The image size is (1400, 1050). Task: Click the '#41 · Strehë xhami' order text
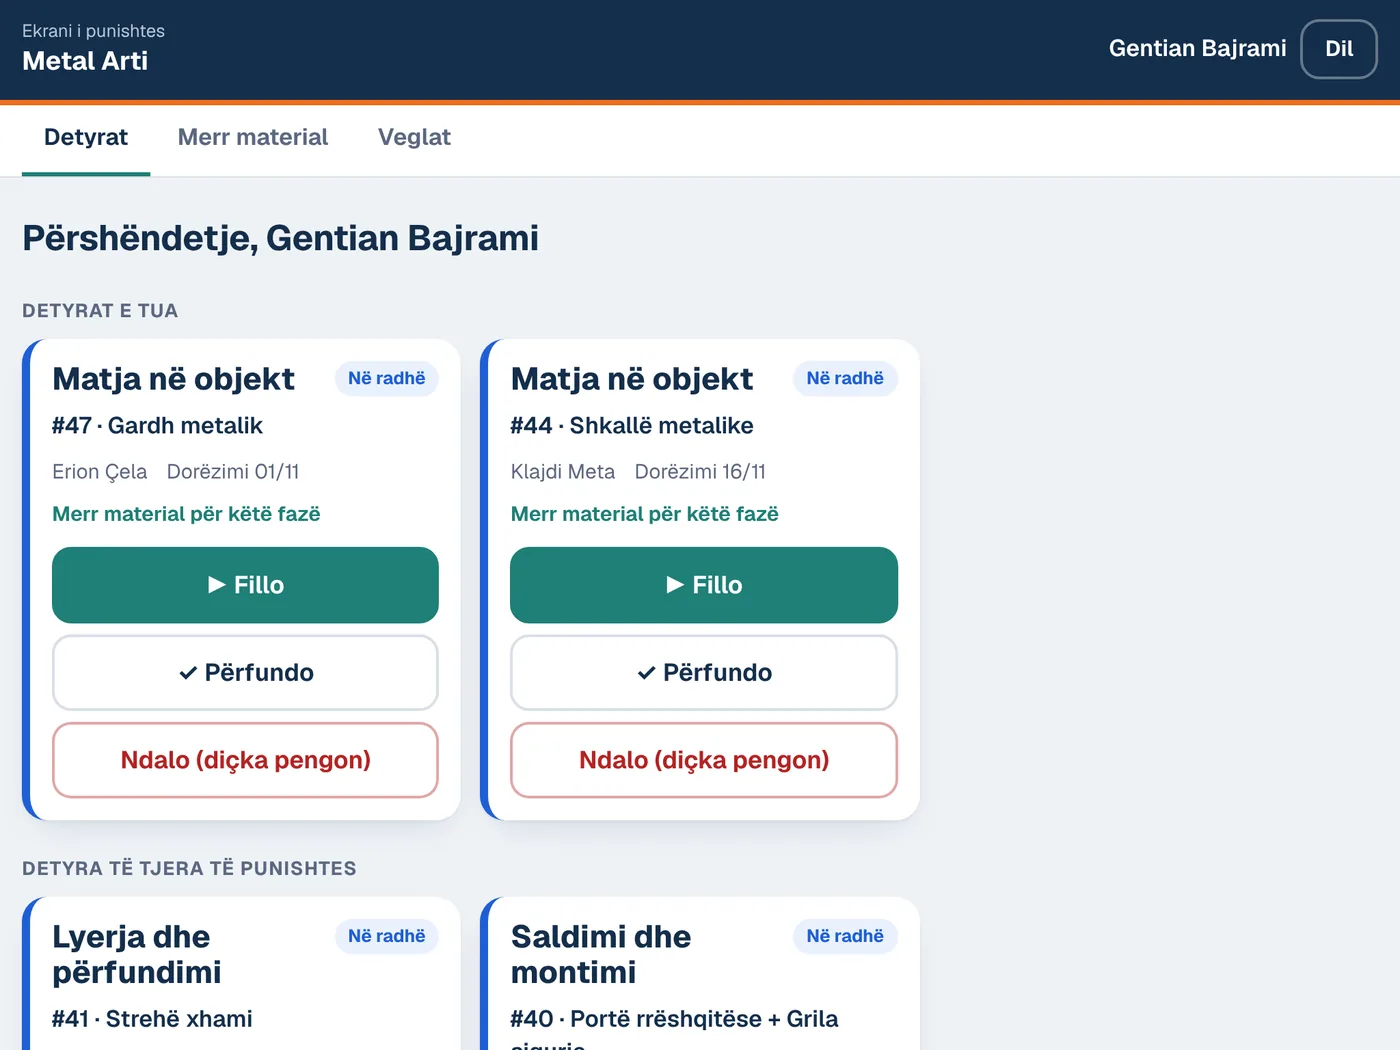[152, 1019]
